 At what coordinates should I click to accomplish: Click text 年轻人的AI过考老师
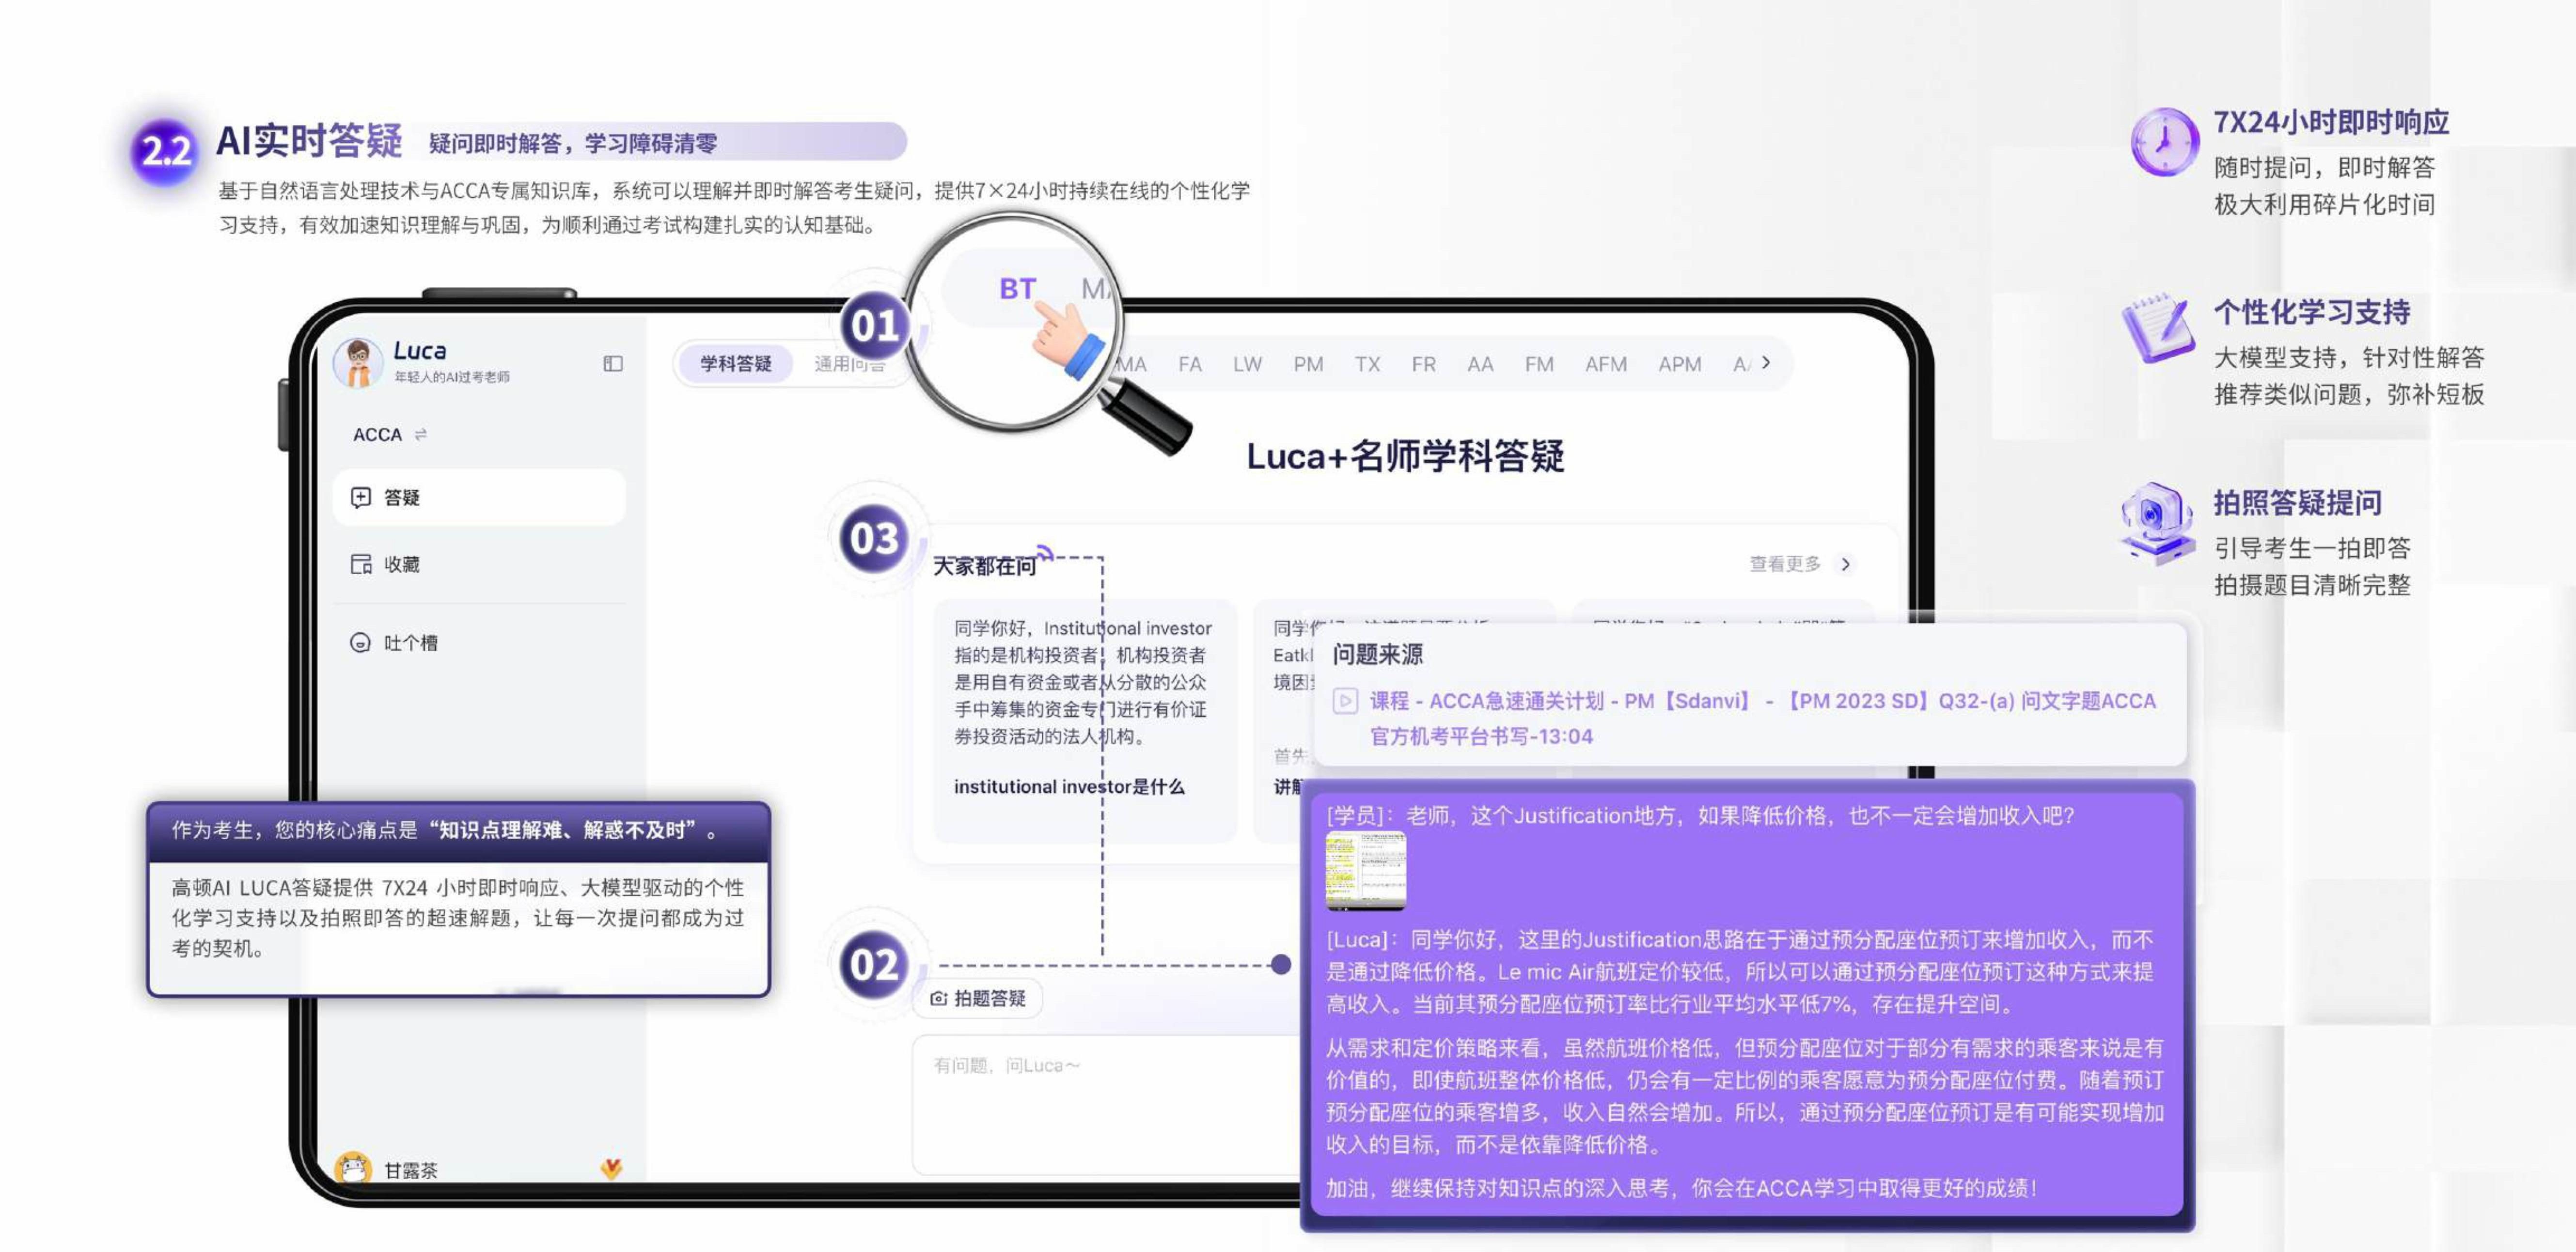point(451,377)
